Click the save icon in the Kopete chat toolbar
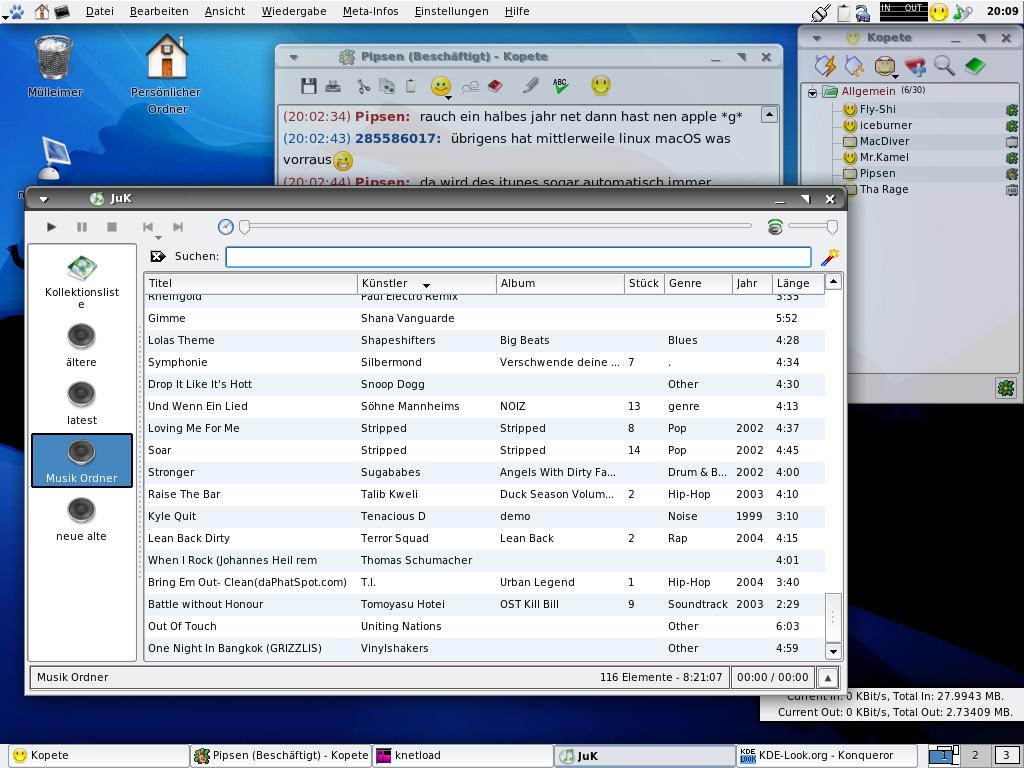 pos(309,86)
